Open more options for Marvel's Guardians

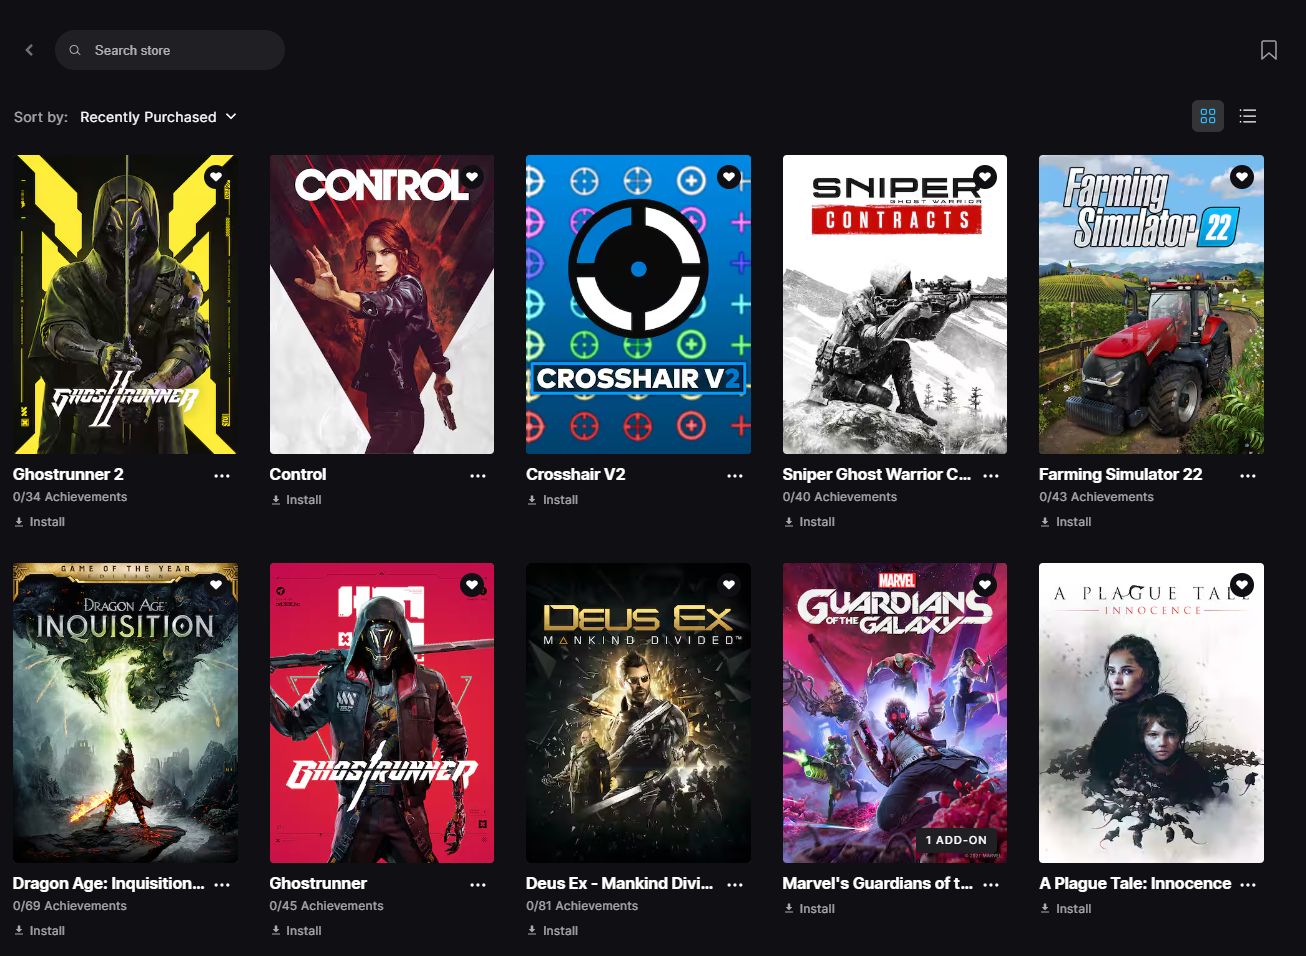(x=991, y=885)
